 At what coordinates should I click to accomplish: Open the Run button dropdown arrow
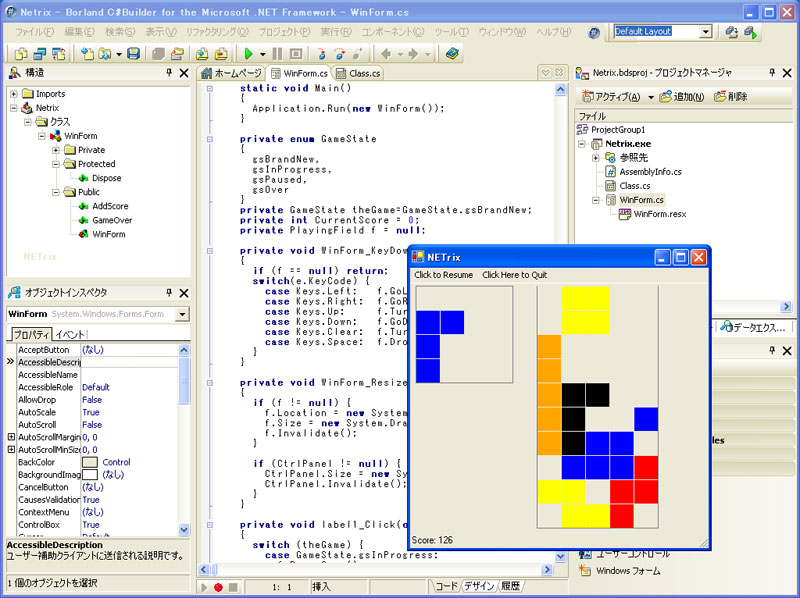click(x=263, y=54)
